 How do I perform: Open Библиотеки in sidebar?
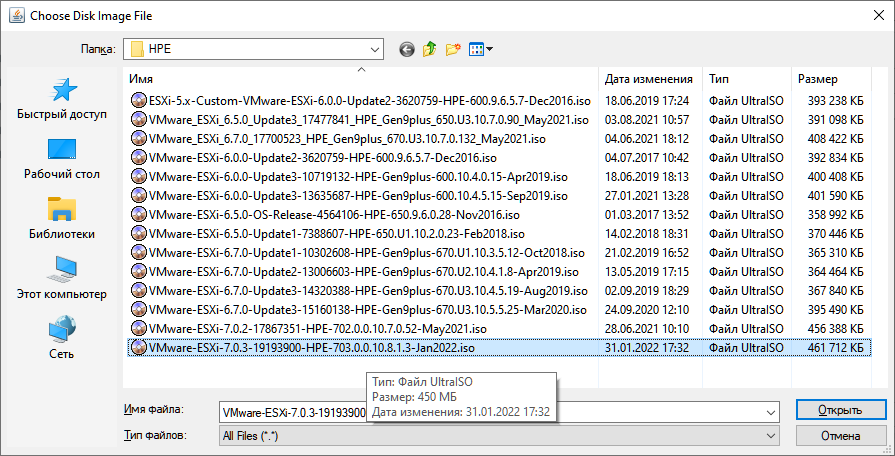coord(62,219)
